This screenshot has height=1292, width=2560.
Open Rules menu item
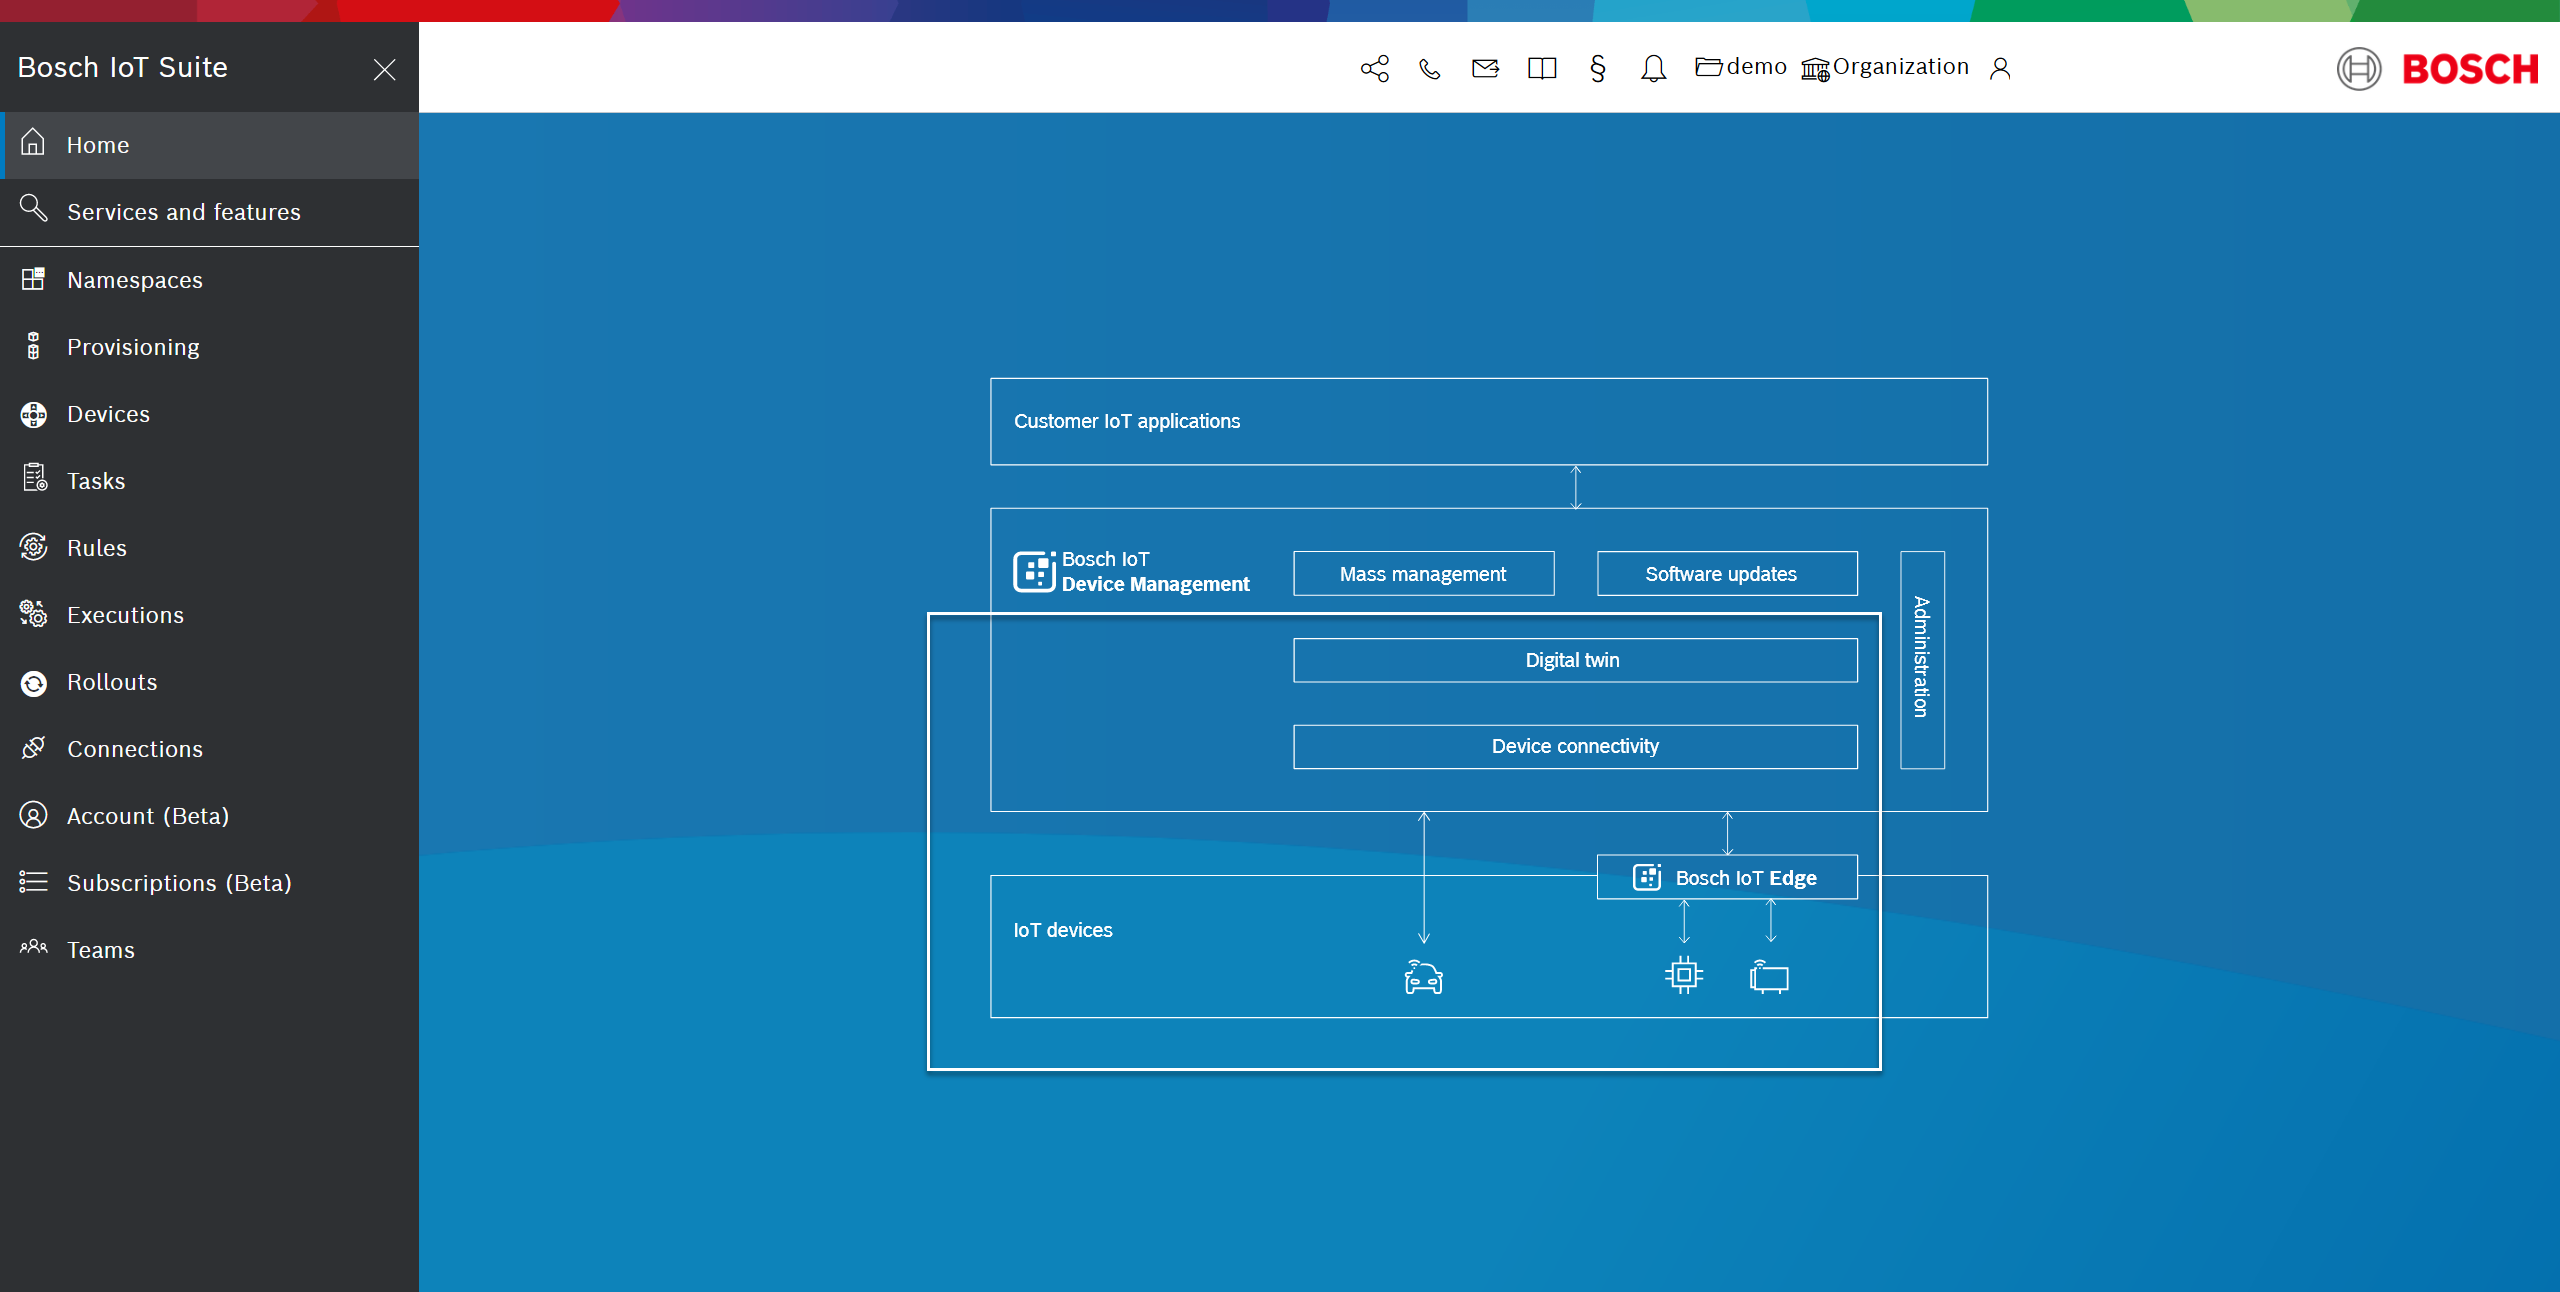[x=92, y=547]
